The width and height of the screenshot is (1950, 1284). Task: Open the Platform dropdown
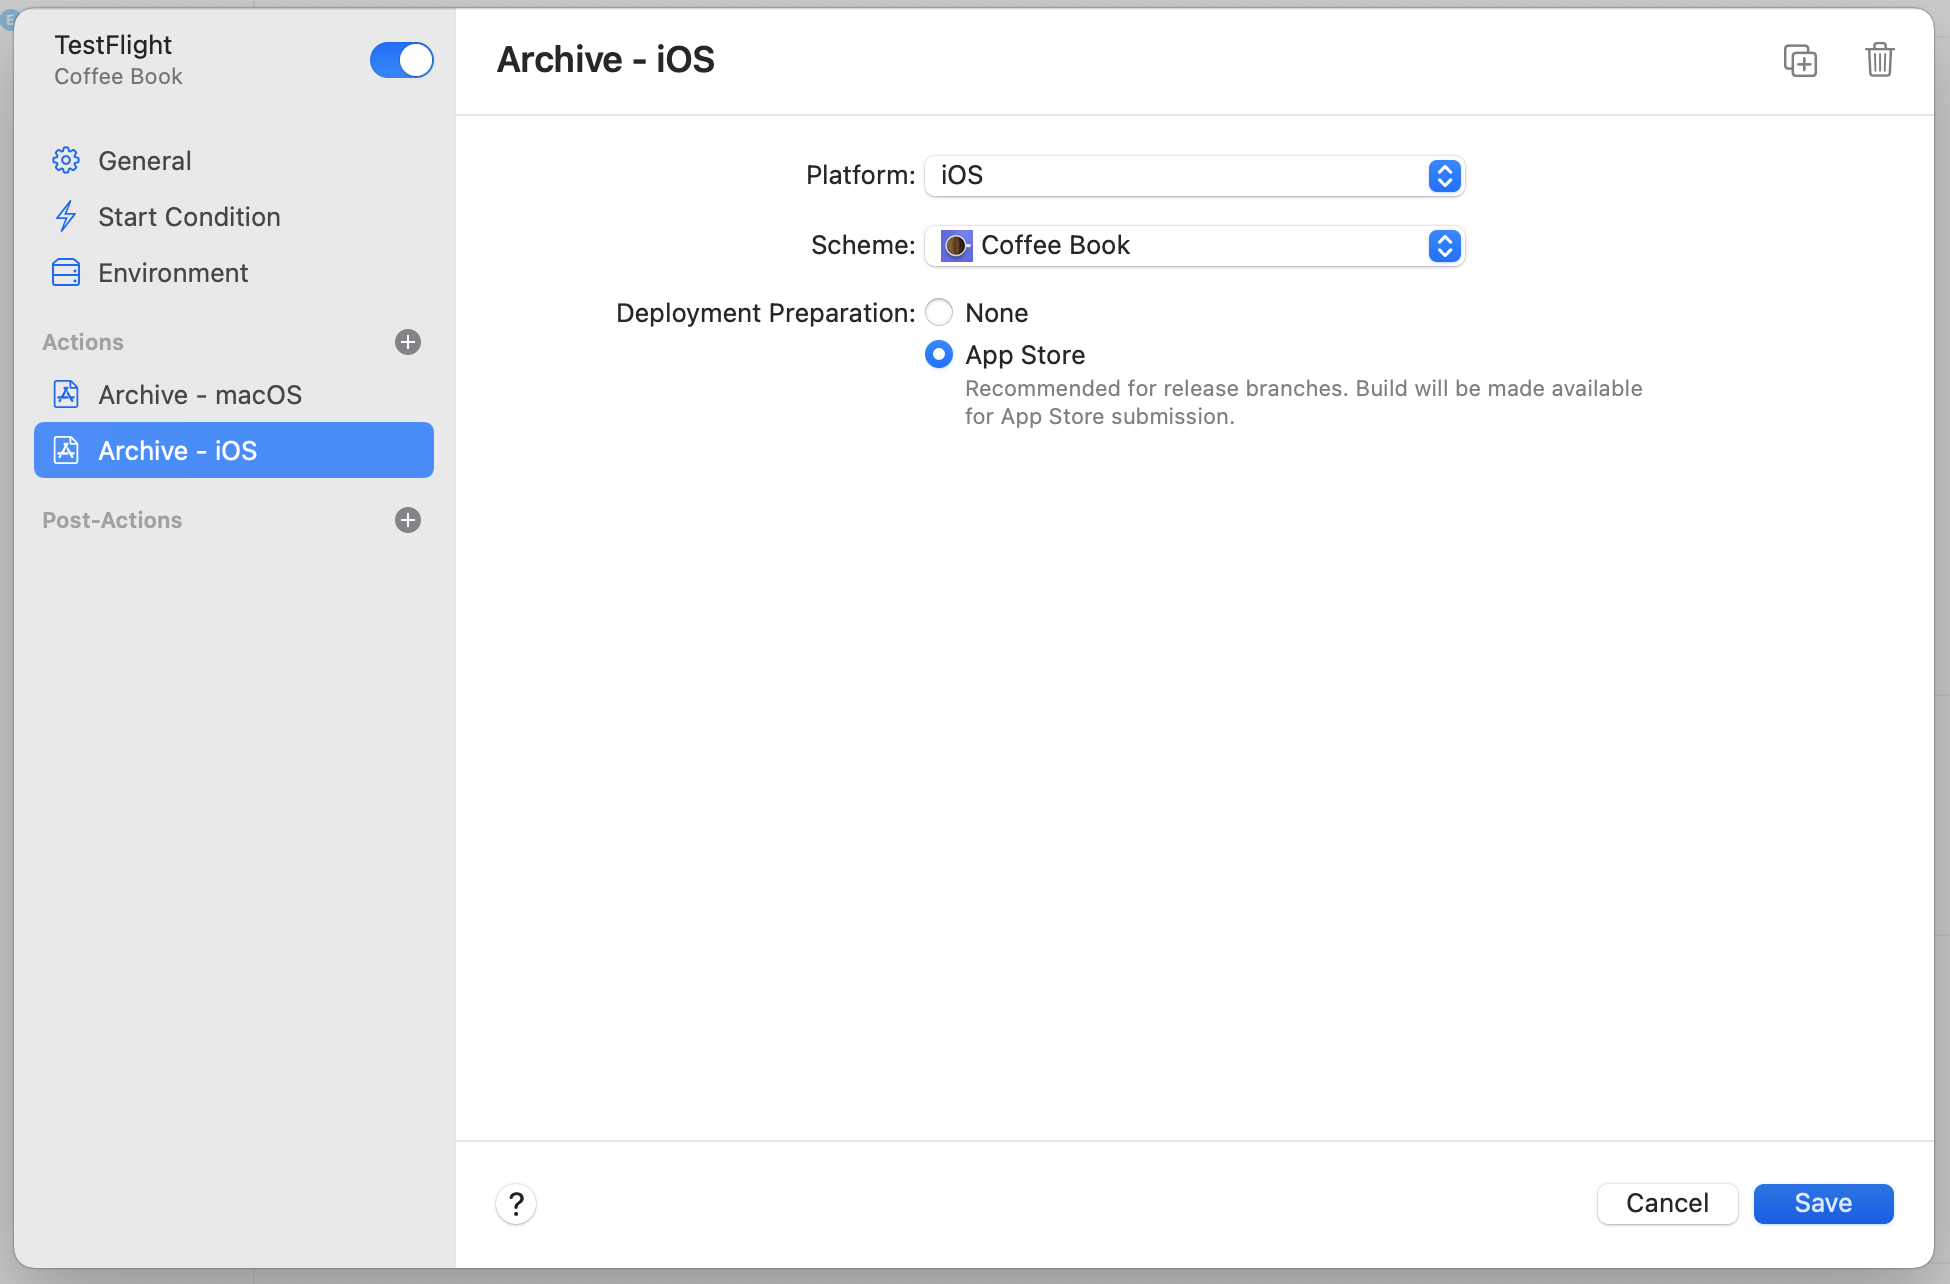(x=1194, y=176)
